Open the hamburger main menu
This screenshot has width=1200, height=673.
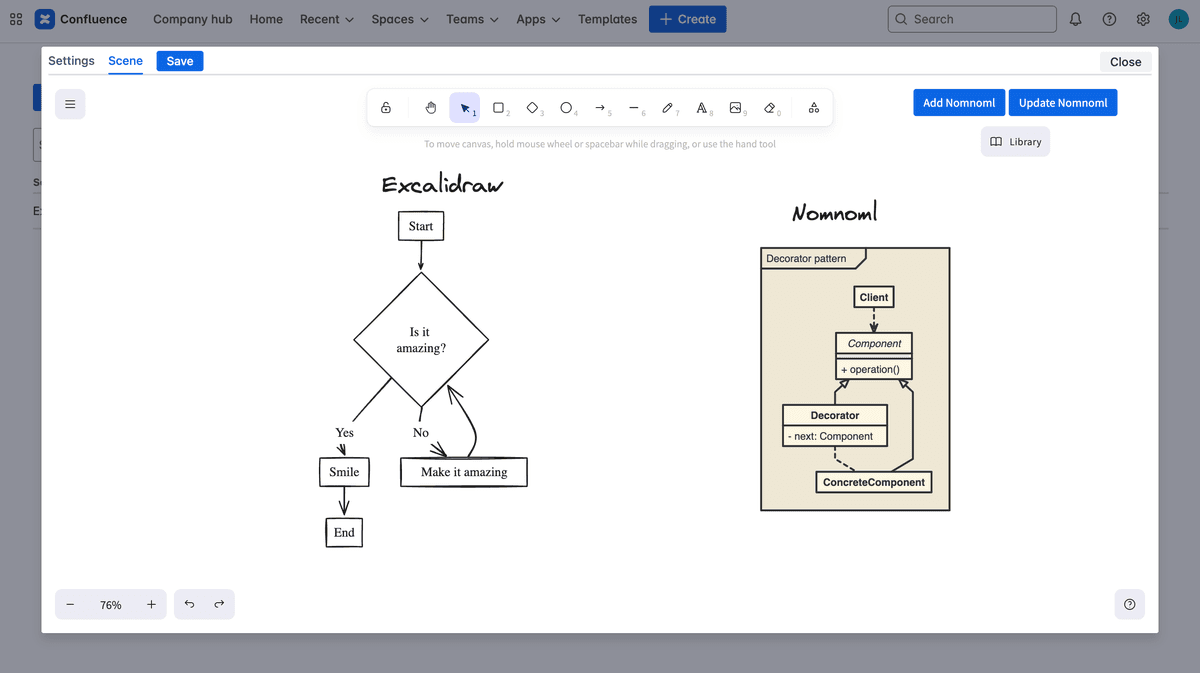click(70, 104)
